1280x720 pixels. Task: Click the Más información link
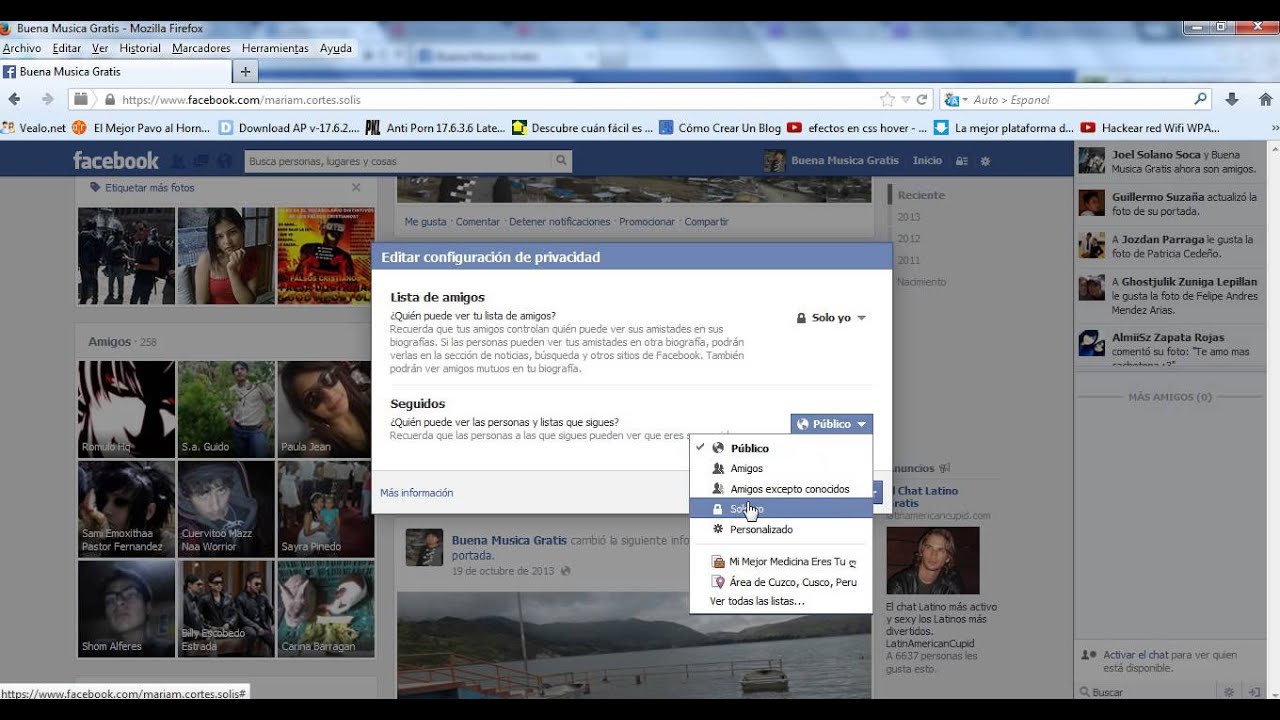click(x=416, y=493)
